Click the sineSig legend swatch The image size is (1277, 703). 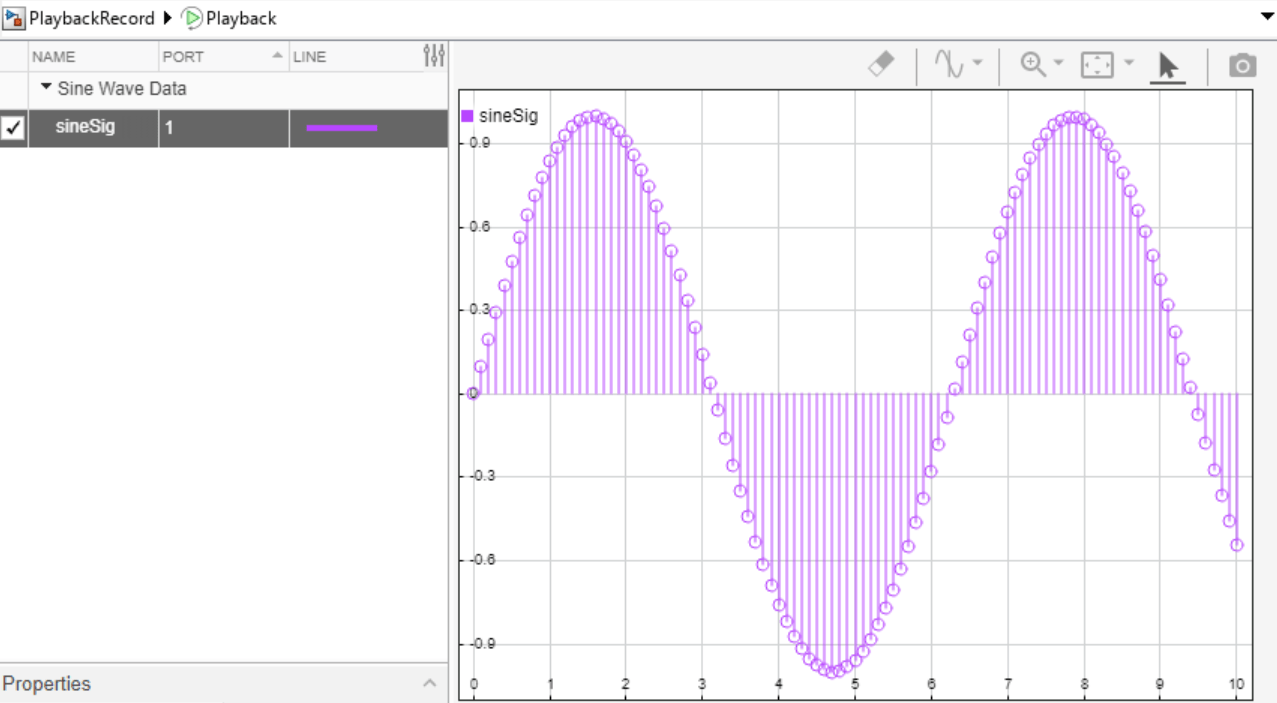pos(468,116)
